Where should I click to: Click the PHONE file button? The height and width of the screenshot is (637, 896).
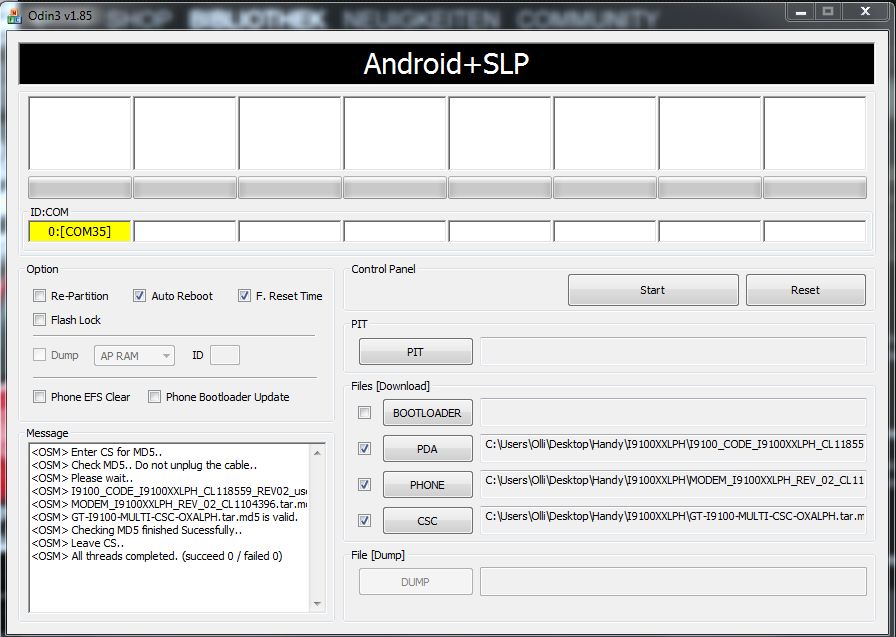point(427,484)
